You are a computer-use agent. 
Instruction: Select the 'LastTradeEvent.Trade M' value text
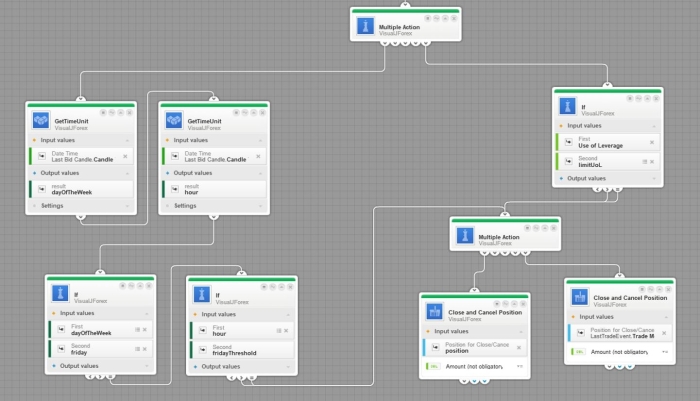(x=622, y=336)
